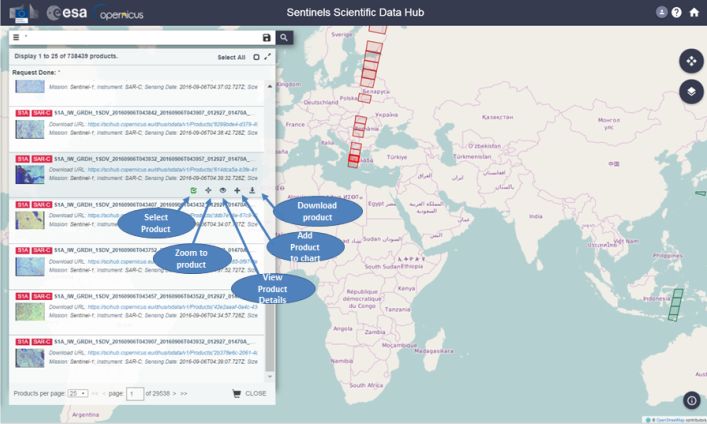Image resolution: width=707 pixels, height=424 pixels.
Task: Click the map navigation mode button
Action: tap(691, 61)
